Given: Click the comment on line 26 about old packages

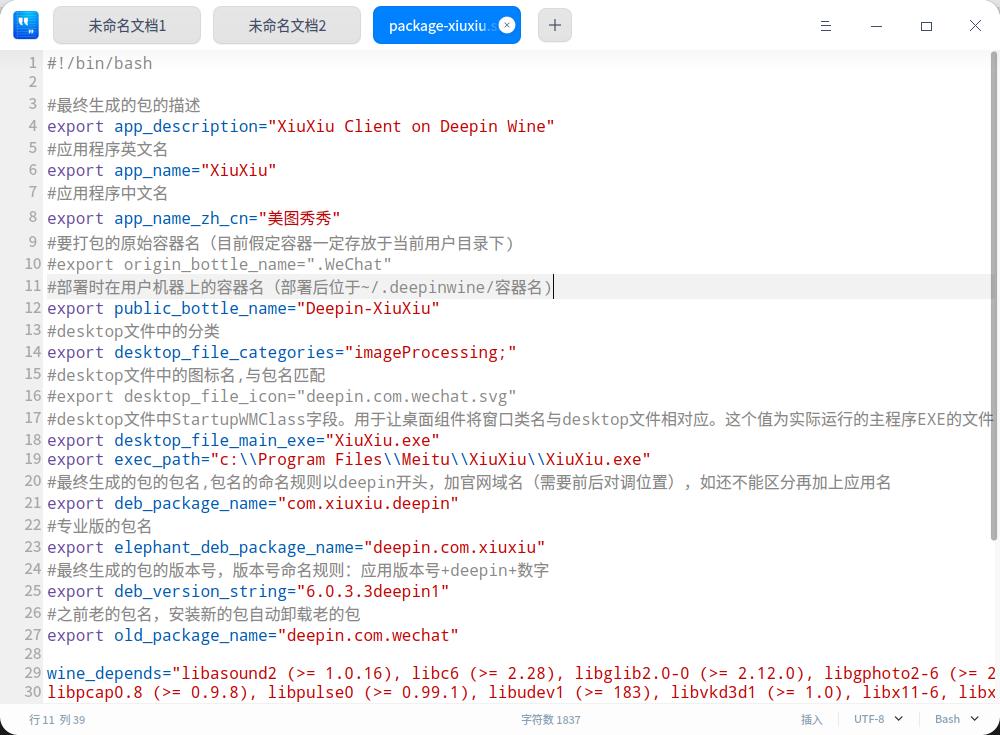Looking at the screenshot, I should pyautogui.click(x=203, y=614).
